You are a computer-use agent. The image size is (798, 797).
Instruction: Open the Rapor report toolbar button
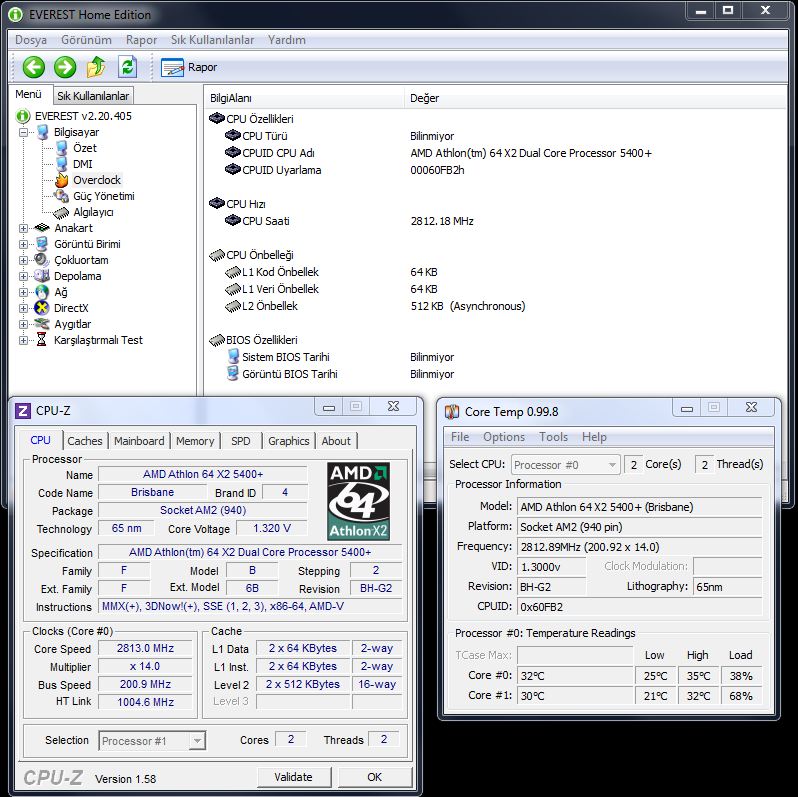(189, 67)
